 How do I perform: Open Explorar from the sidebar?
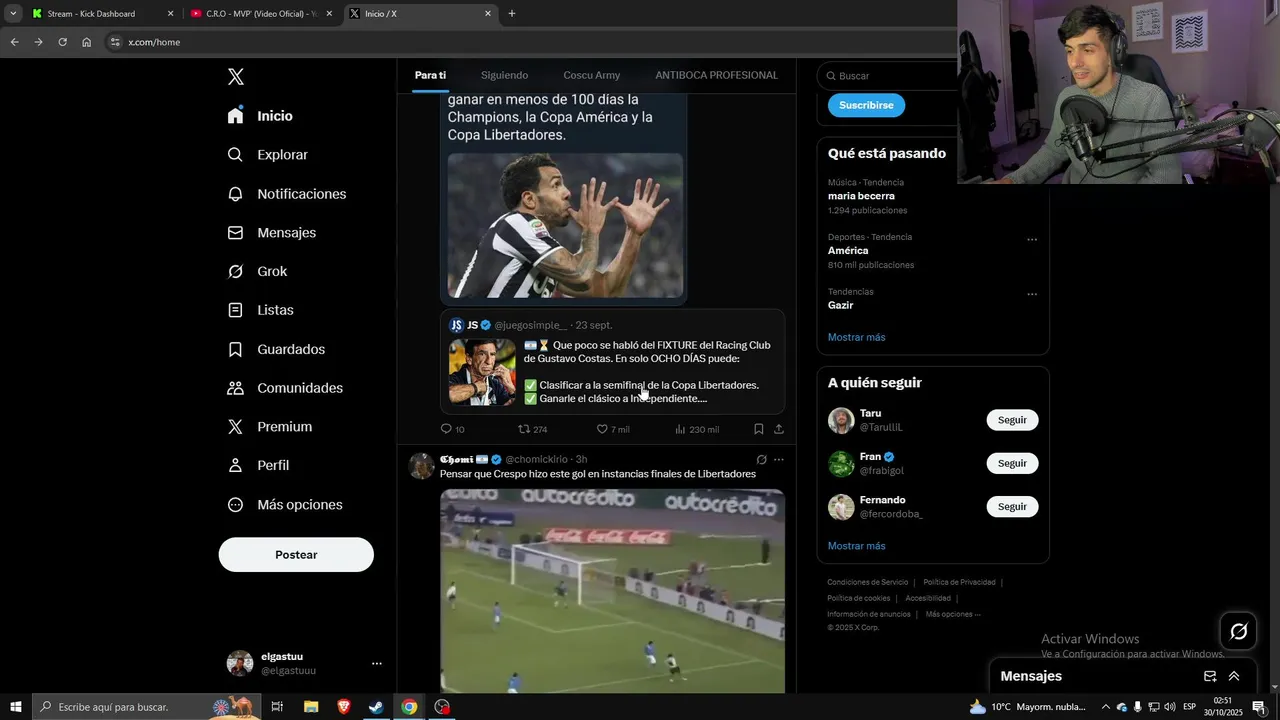tap(267, 155)
